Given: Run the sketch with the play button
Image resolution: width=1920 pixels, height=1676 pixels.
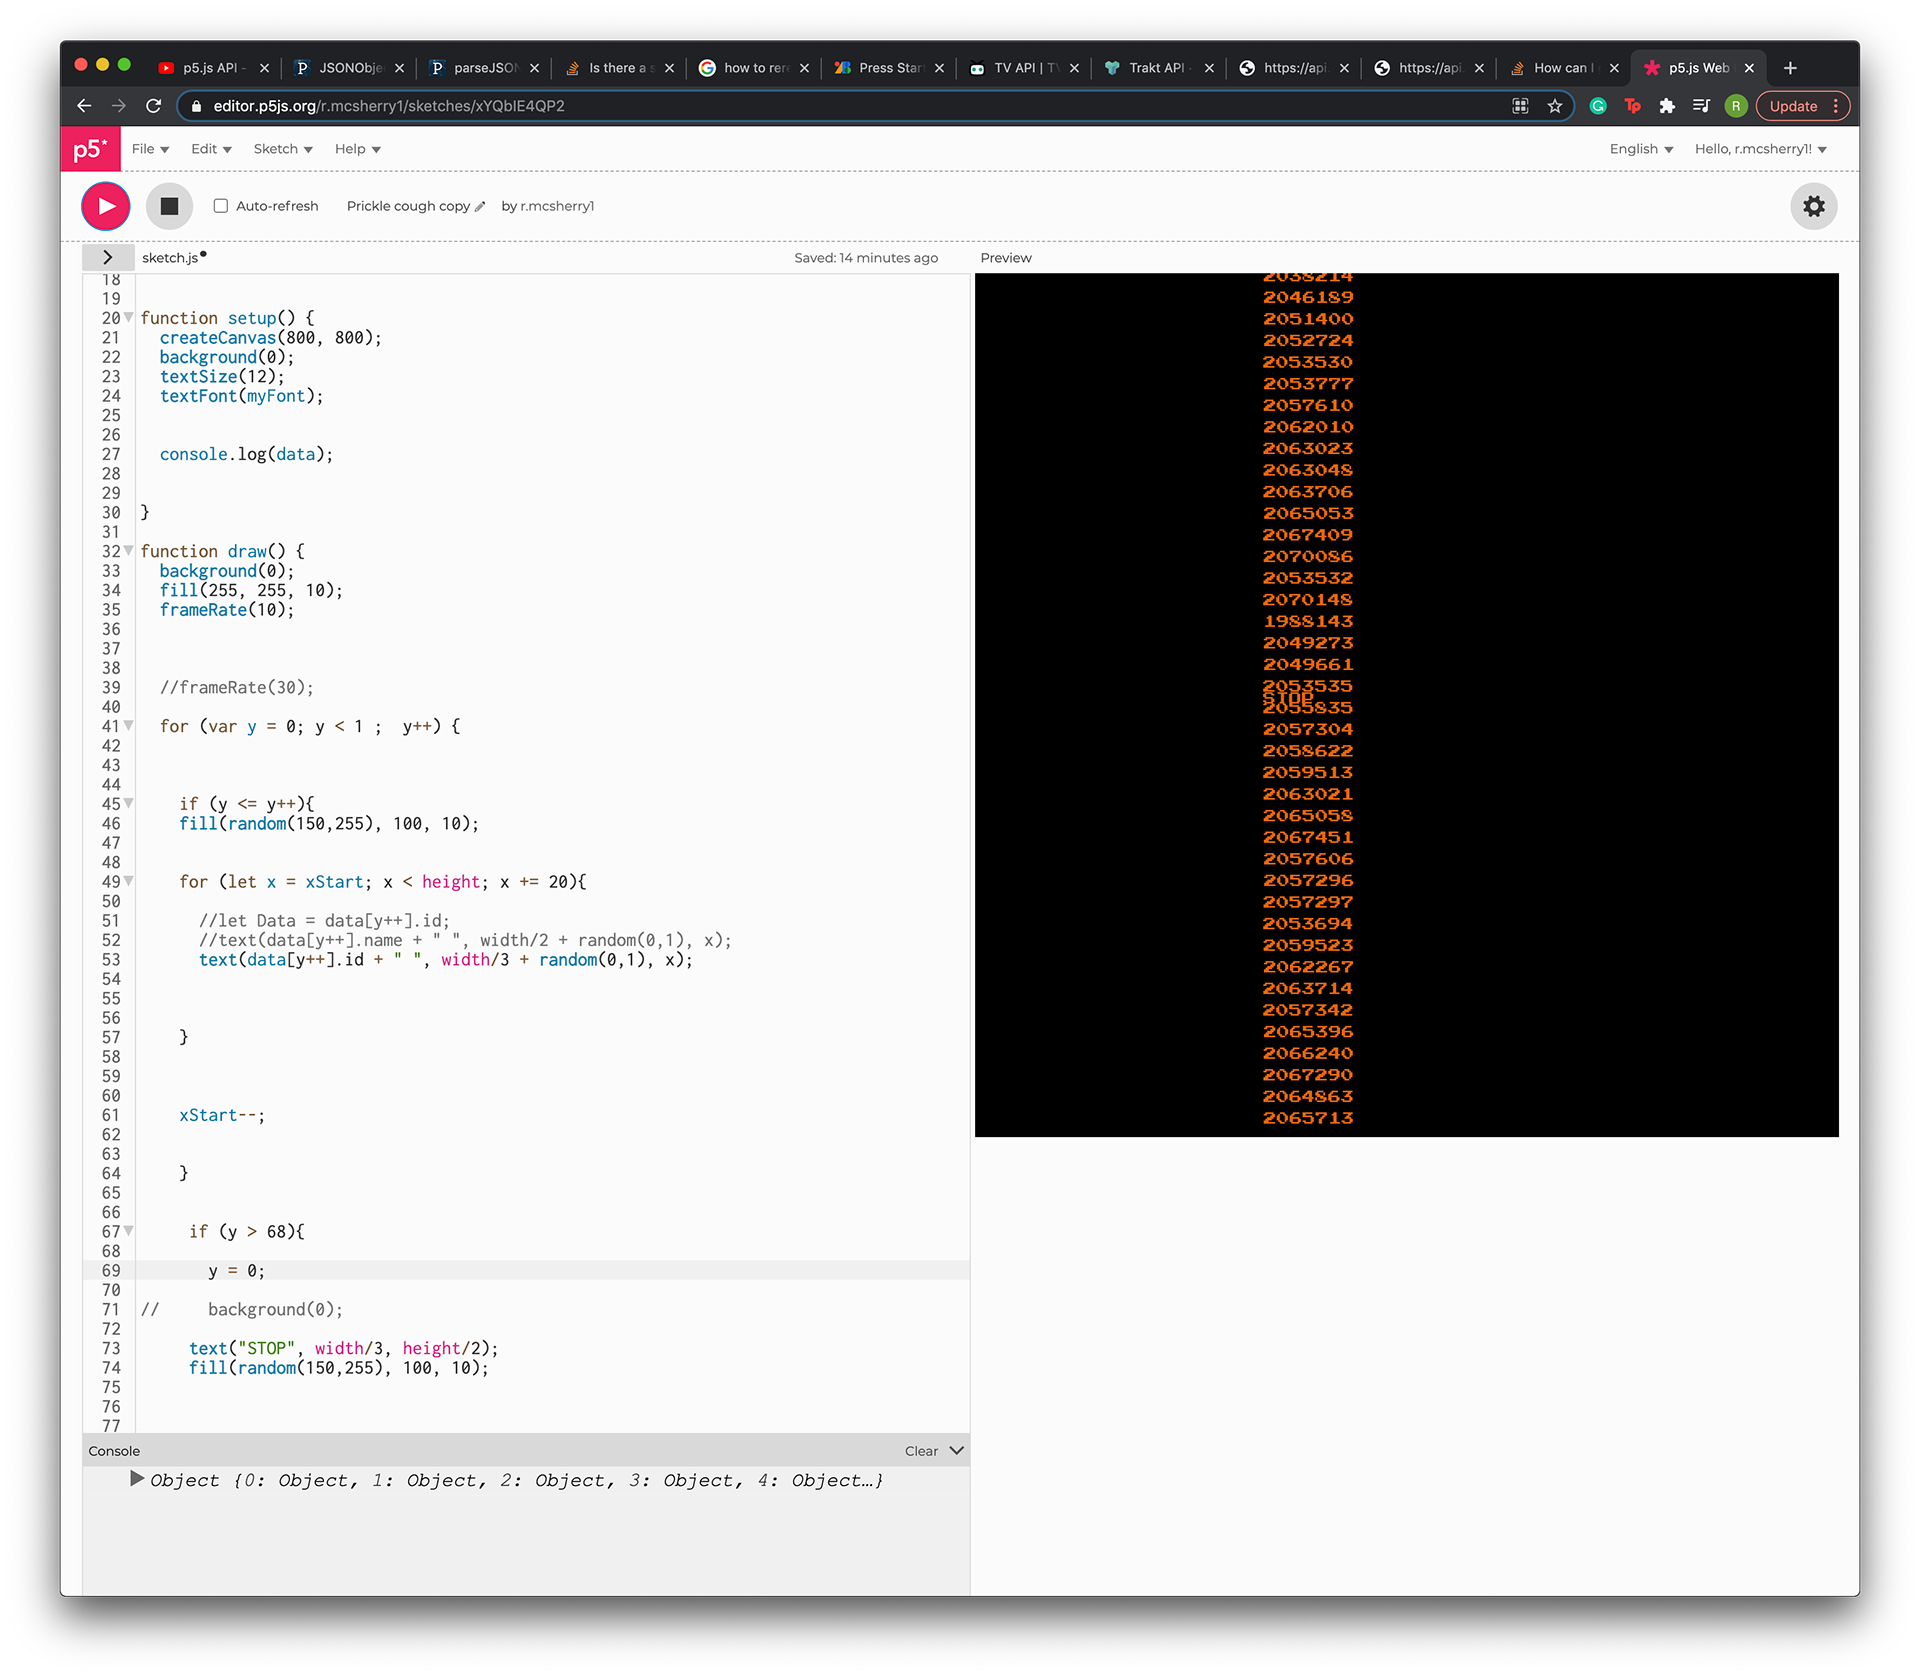Looking at the screenshot, I should tap(106, 206).
